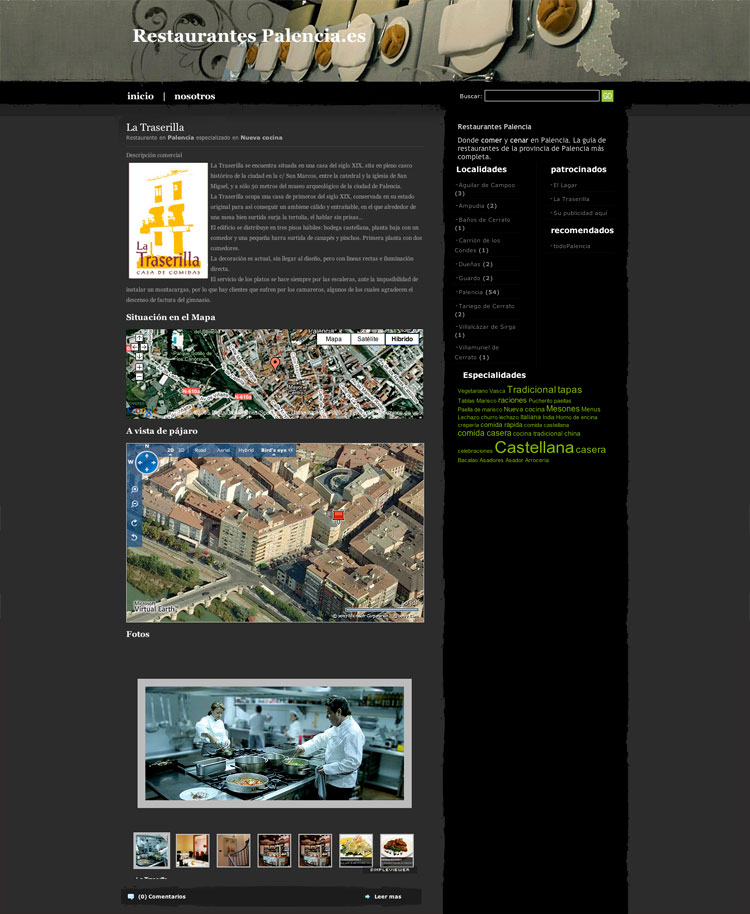Pan the Google map right with the arrow
Image resolution: width=750 pixels, height=914 pixels.
[x=144, y=347]
